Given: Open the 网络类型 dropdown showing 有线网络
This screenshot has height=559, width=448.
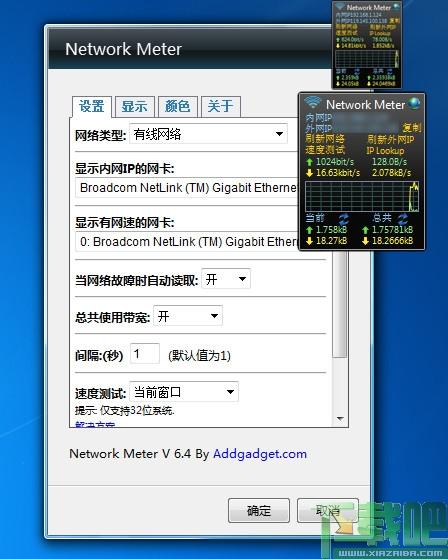Looking at the screenshot, I should tap(208, 134).
